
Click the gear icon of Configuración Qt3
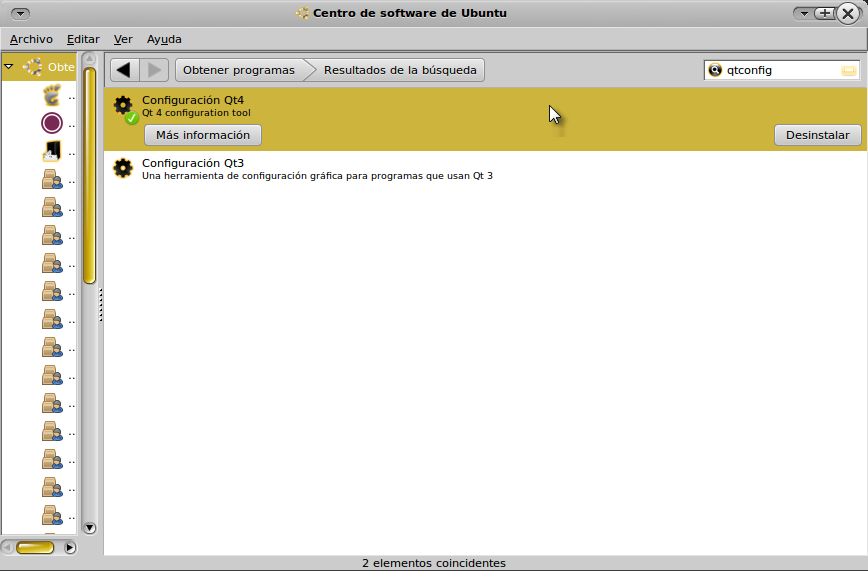[123, 168]
